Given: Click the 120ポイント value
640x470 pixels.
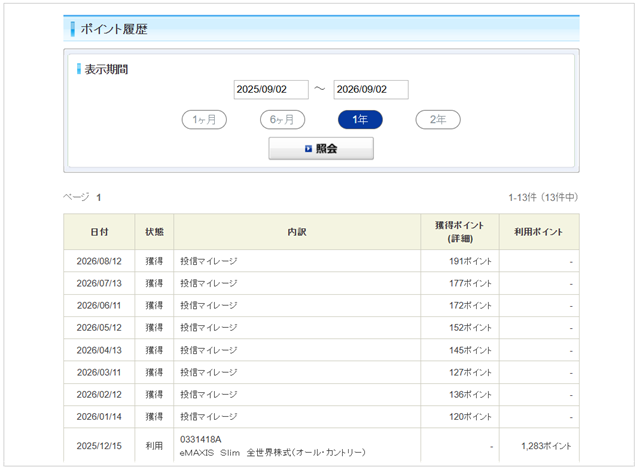Looking at the screenshot, I should 470,417.
